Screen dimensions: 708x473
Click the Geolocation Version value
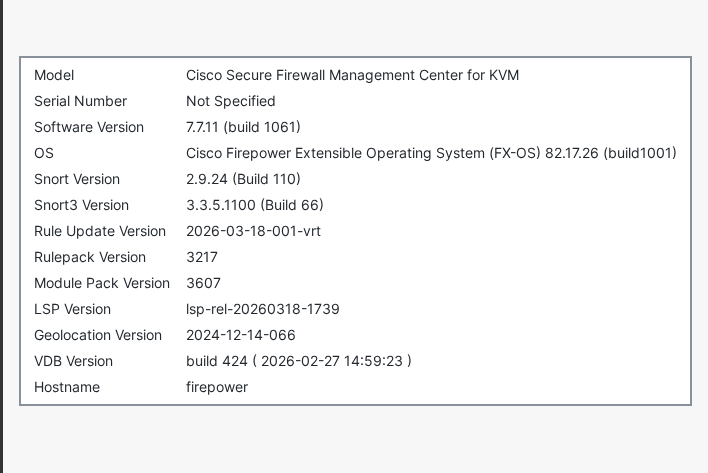(240, 335)
